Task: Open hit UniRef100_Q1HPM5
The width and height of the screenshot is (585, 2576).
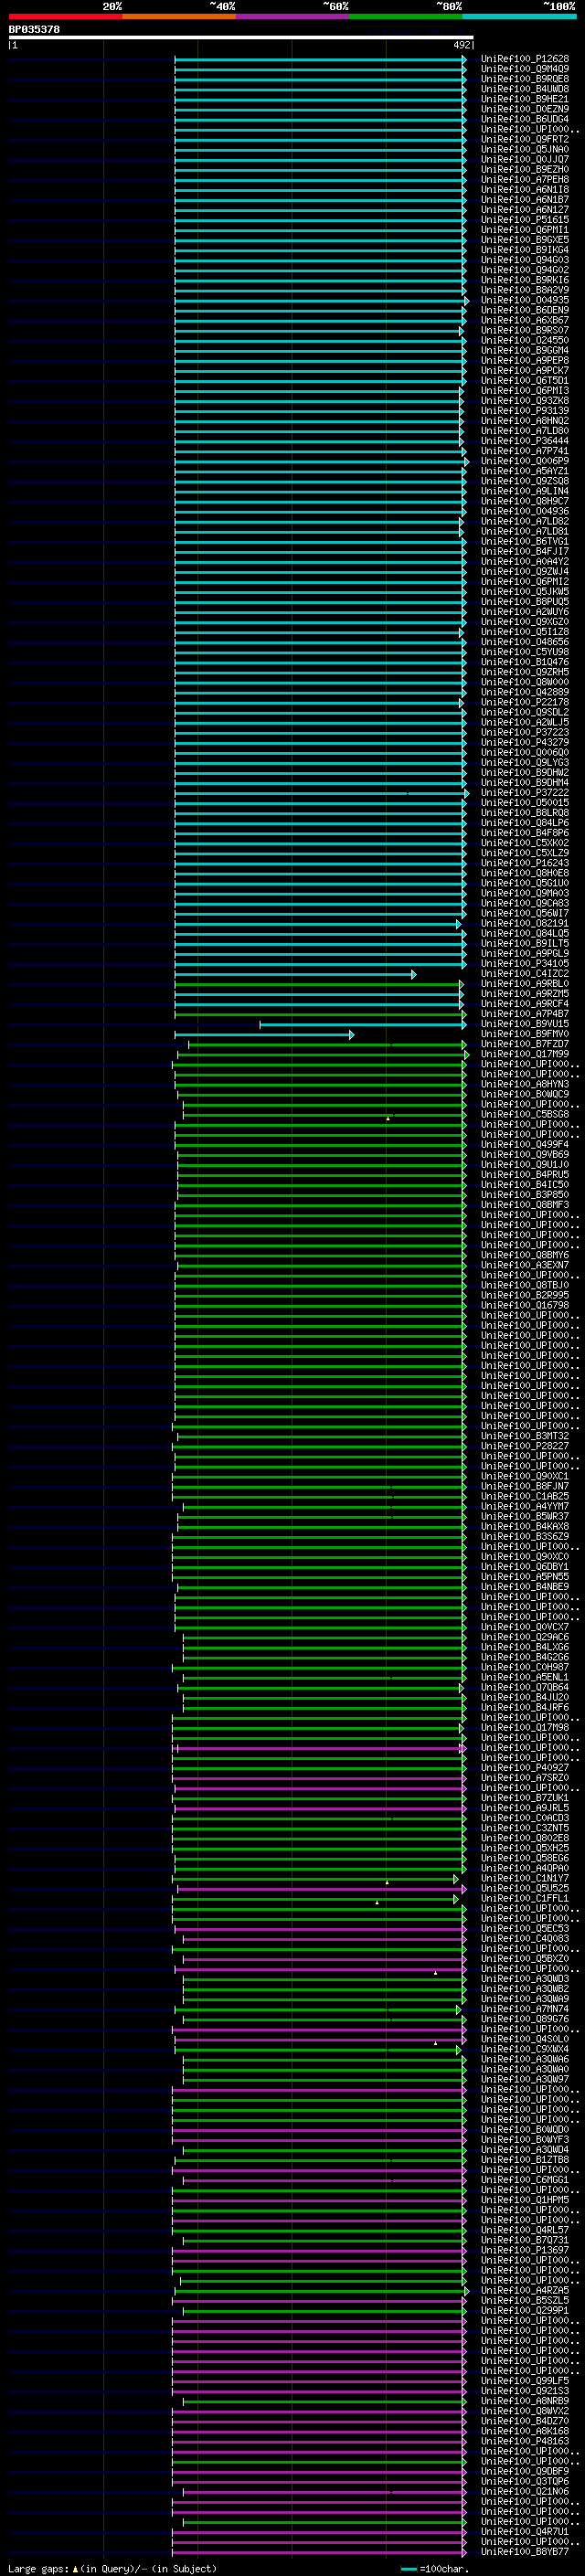Action: (525, 2200)
